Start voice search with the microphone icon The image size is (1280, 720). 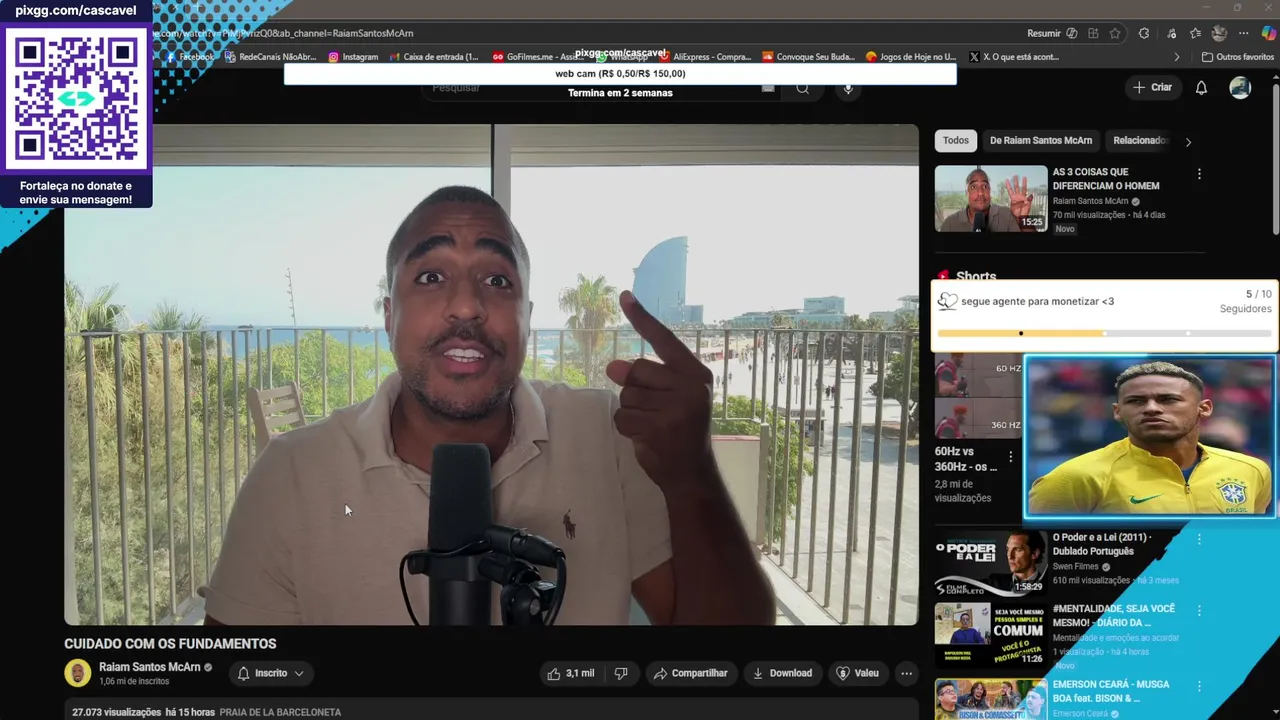[848, 88]
